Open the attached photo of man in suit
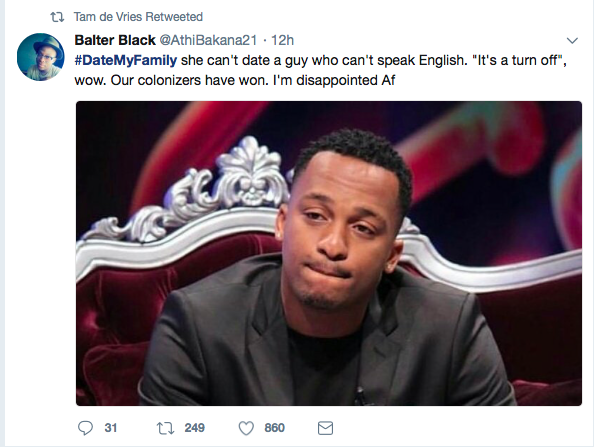 329,253
